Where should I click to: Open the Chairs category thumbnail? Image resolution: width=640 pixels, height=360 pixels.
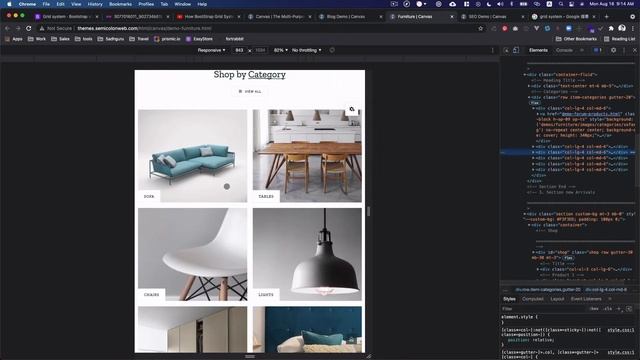pyautogui.click(x=192, y=254)
